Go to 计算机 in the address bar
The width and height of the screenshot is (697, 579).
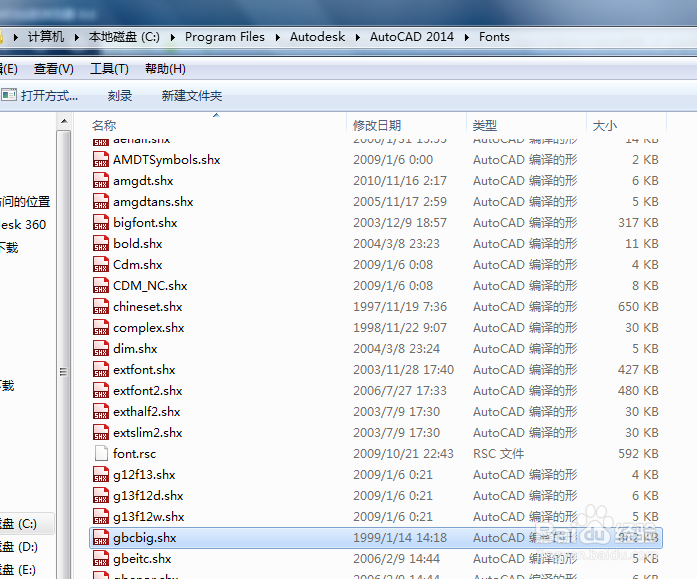click(46, 37)
